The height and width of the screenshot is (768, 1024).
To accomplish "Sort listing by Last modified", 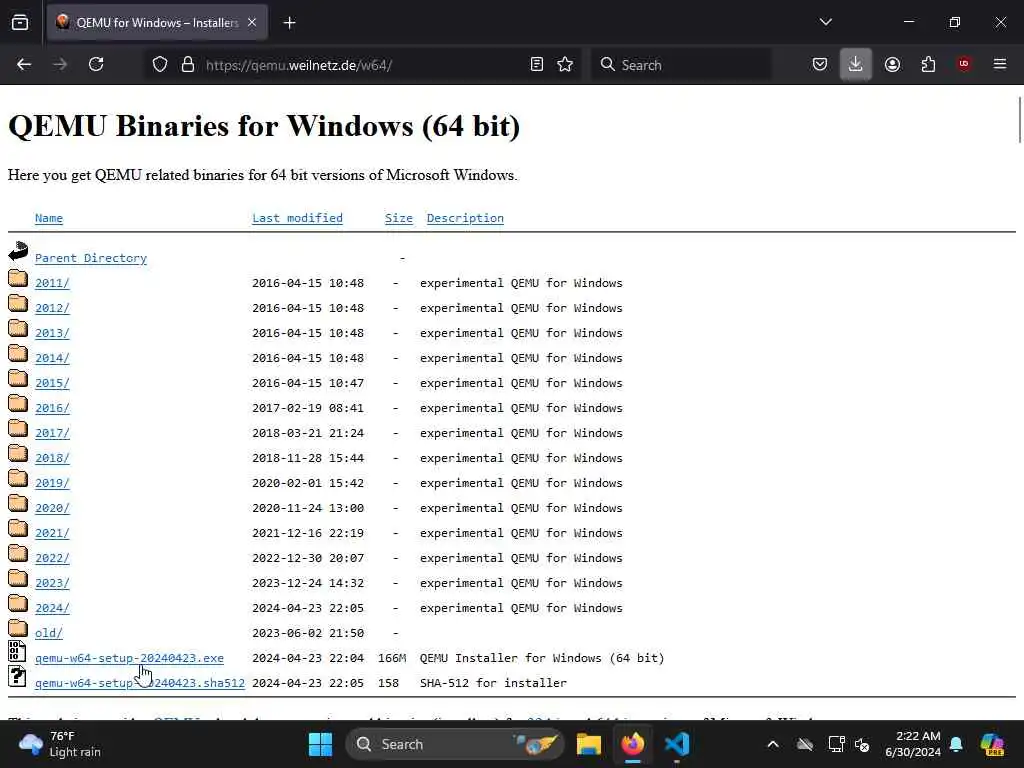I will [x=298, y=218].
